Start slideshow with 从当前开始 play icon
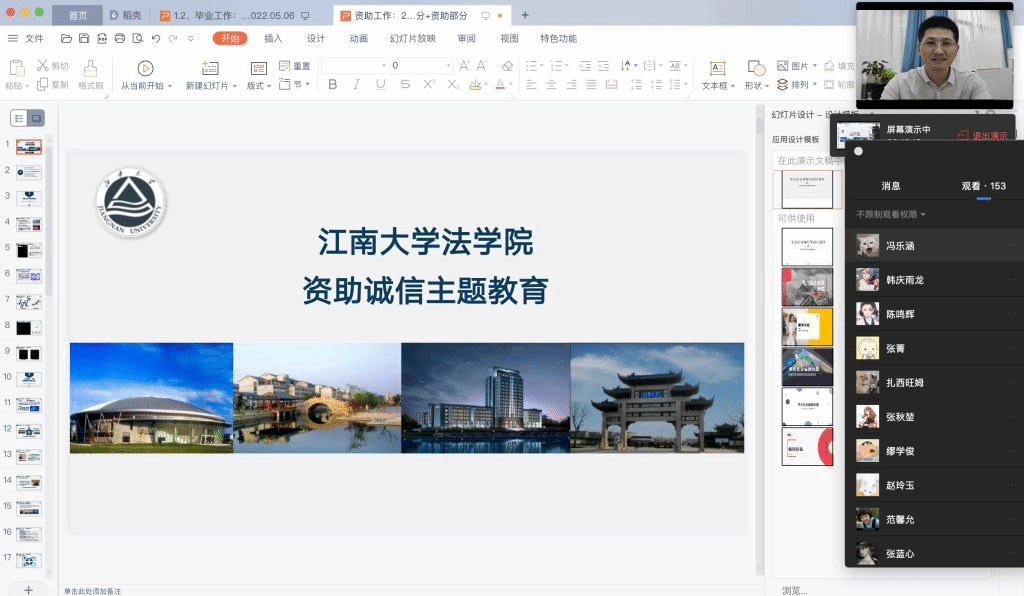The image size is (1024, 596). click(x=145, y=68)
